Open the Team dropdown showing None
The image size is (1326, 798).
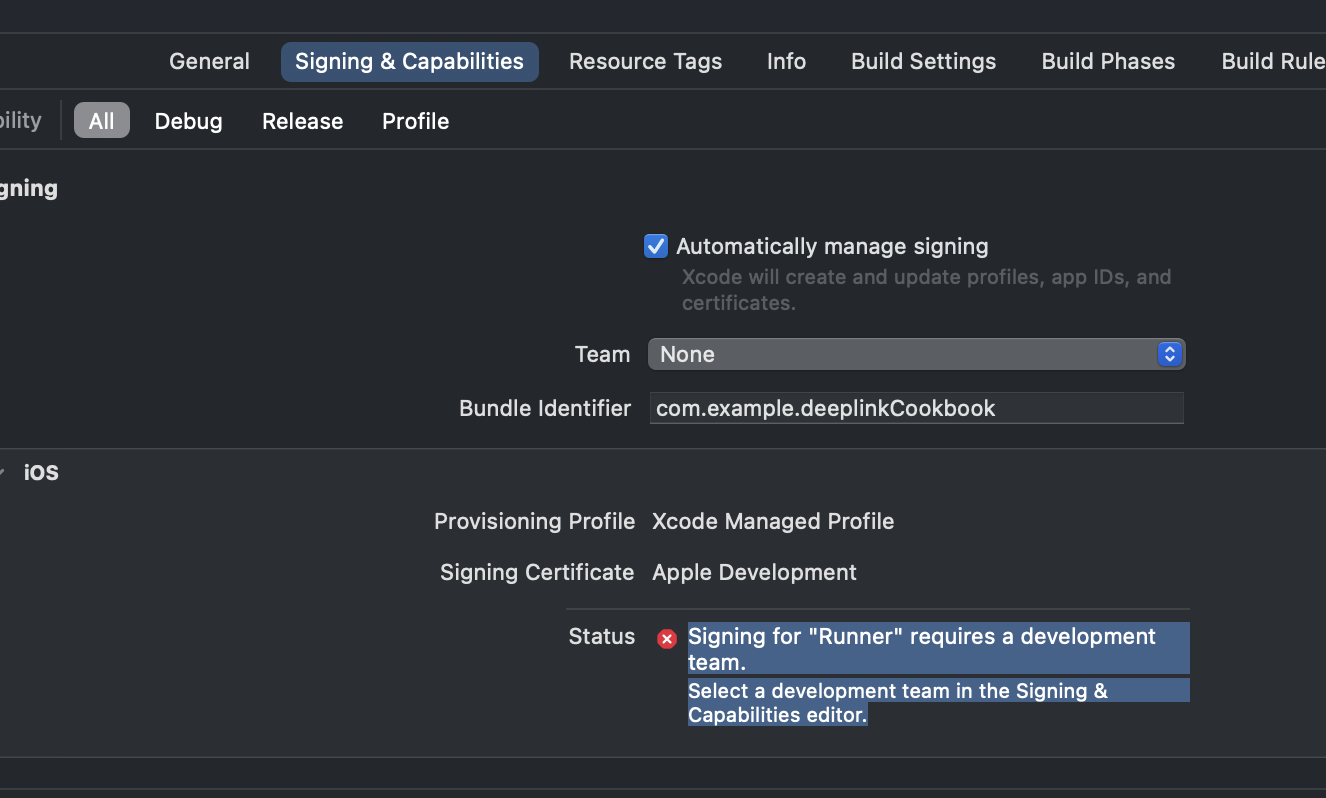916,354
